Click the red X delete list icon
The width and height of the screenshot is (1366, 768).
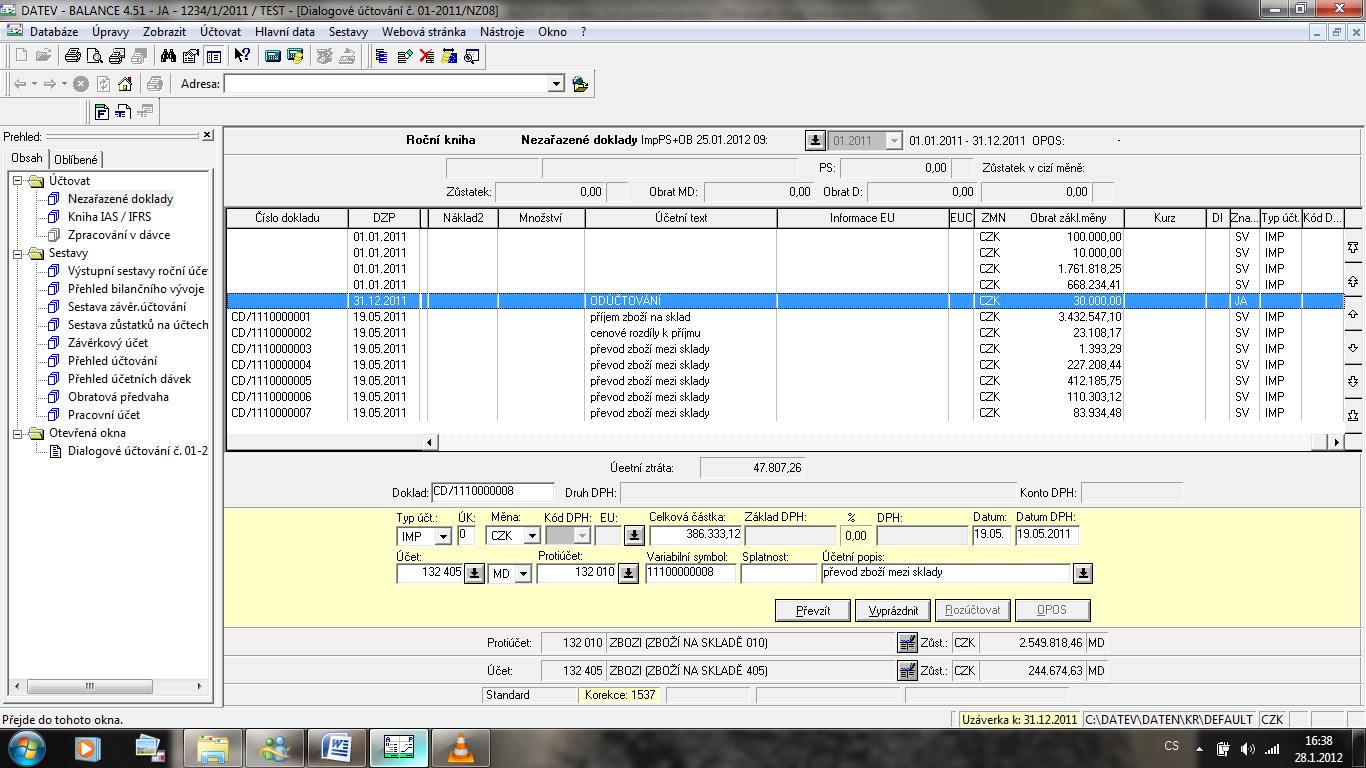(426, 56)
